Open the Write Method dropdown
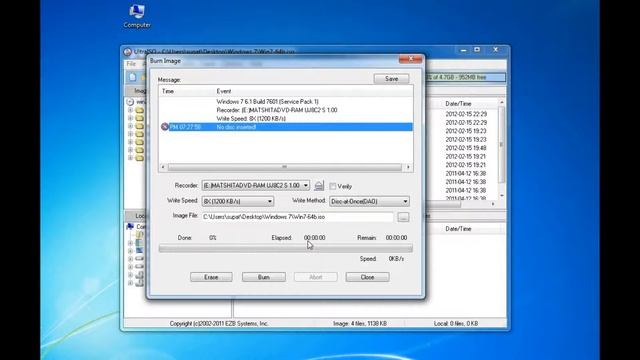This screenshot has width=640, height=360. click(x=405, y=201)
